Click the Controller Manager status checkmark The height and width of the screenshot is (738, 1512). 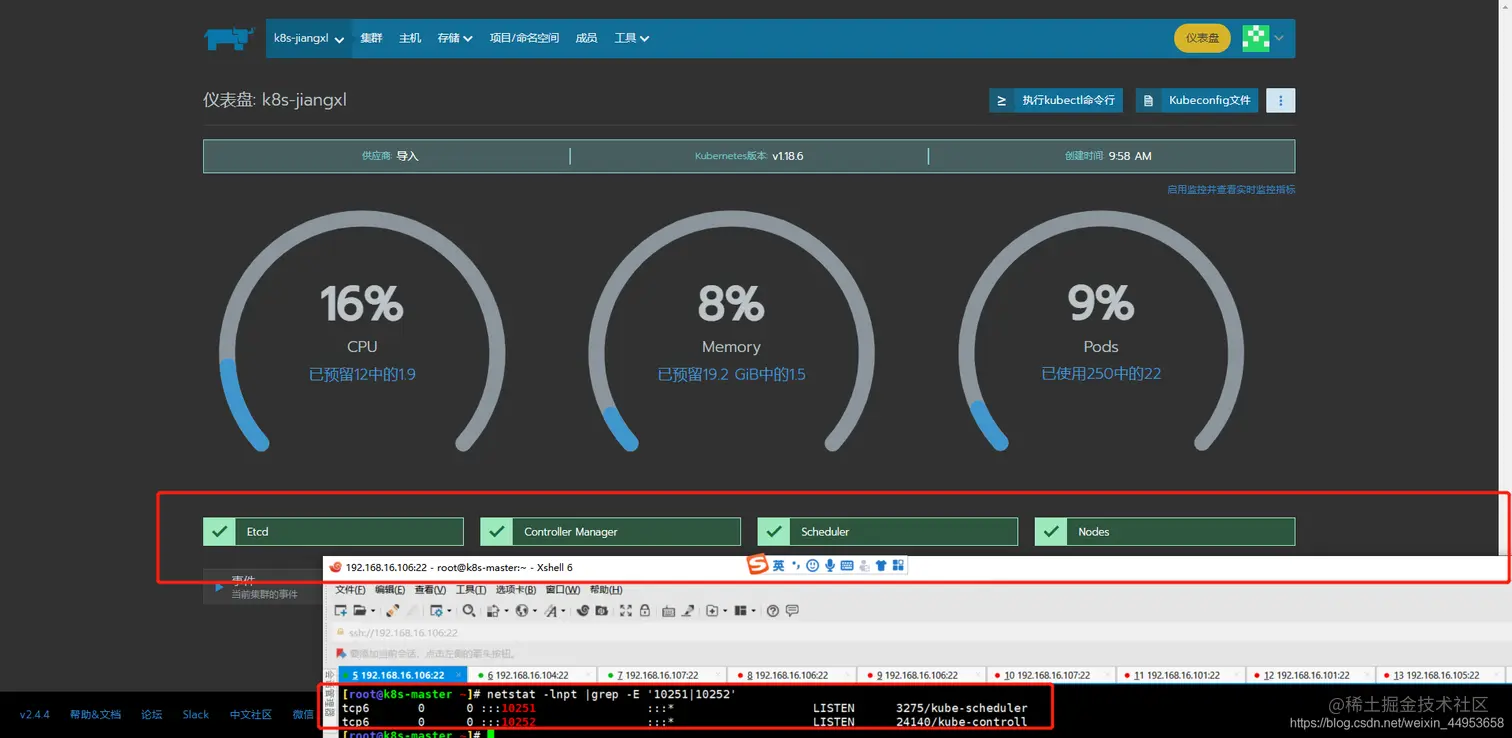496,531
